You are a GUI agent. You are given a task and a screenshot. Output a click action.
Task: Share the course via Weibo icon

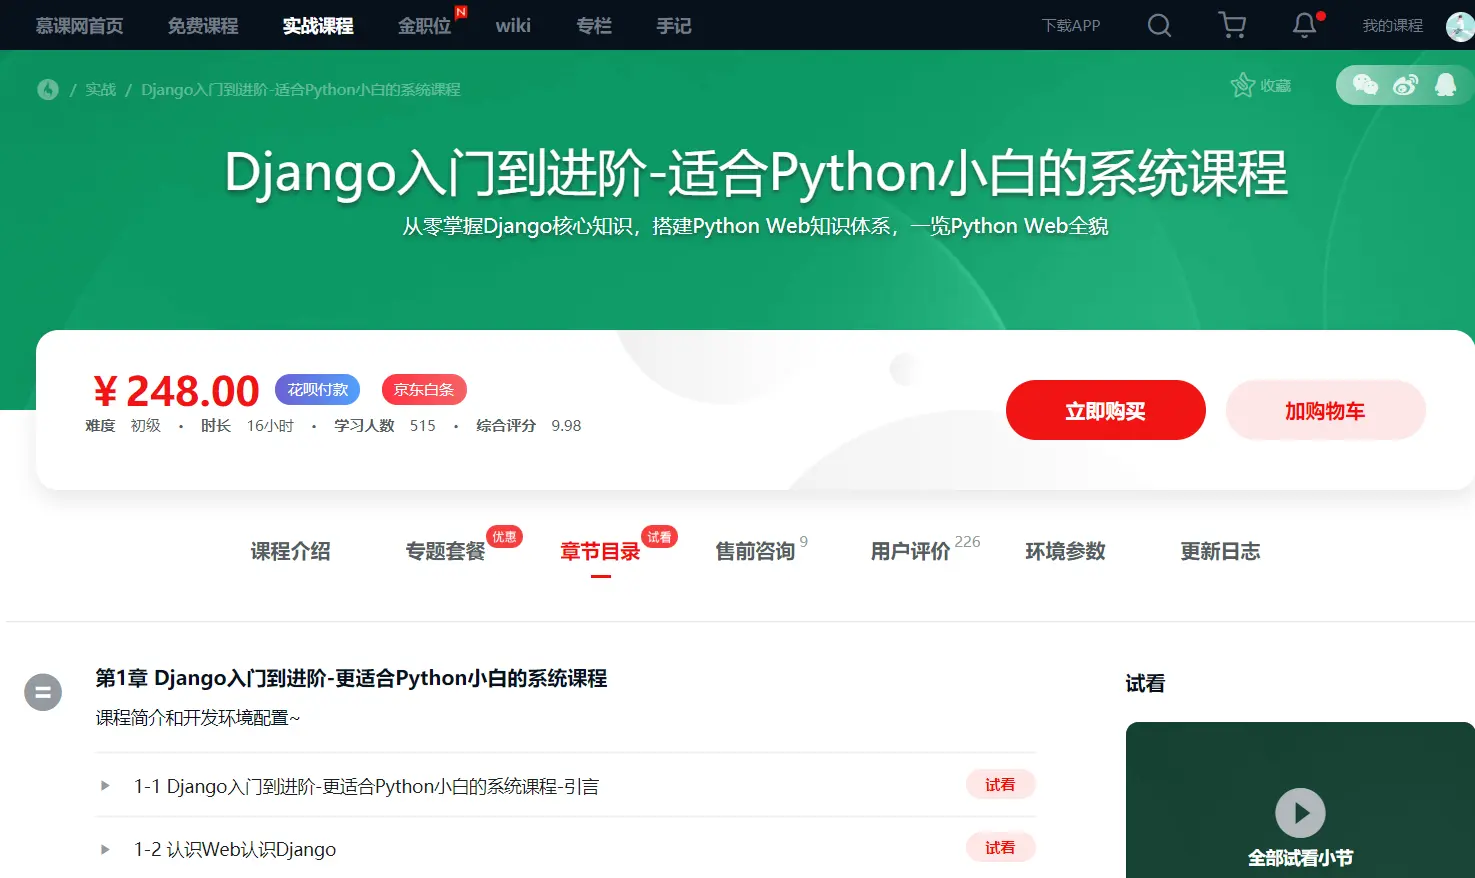click(1405, 85)
